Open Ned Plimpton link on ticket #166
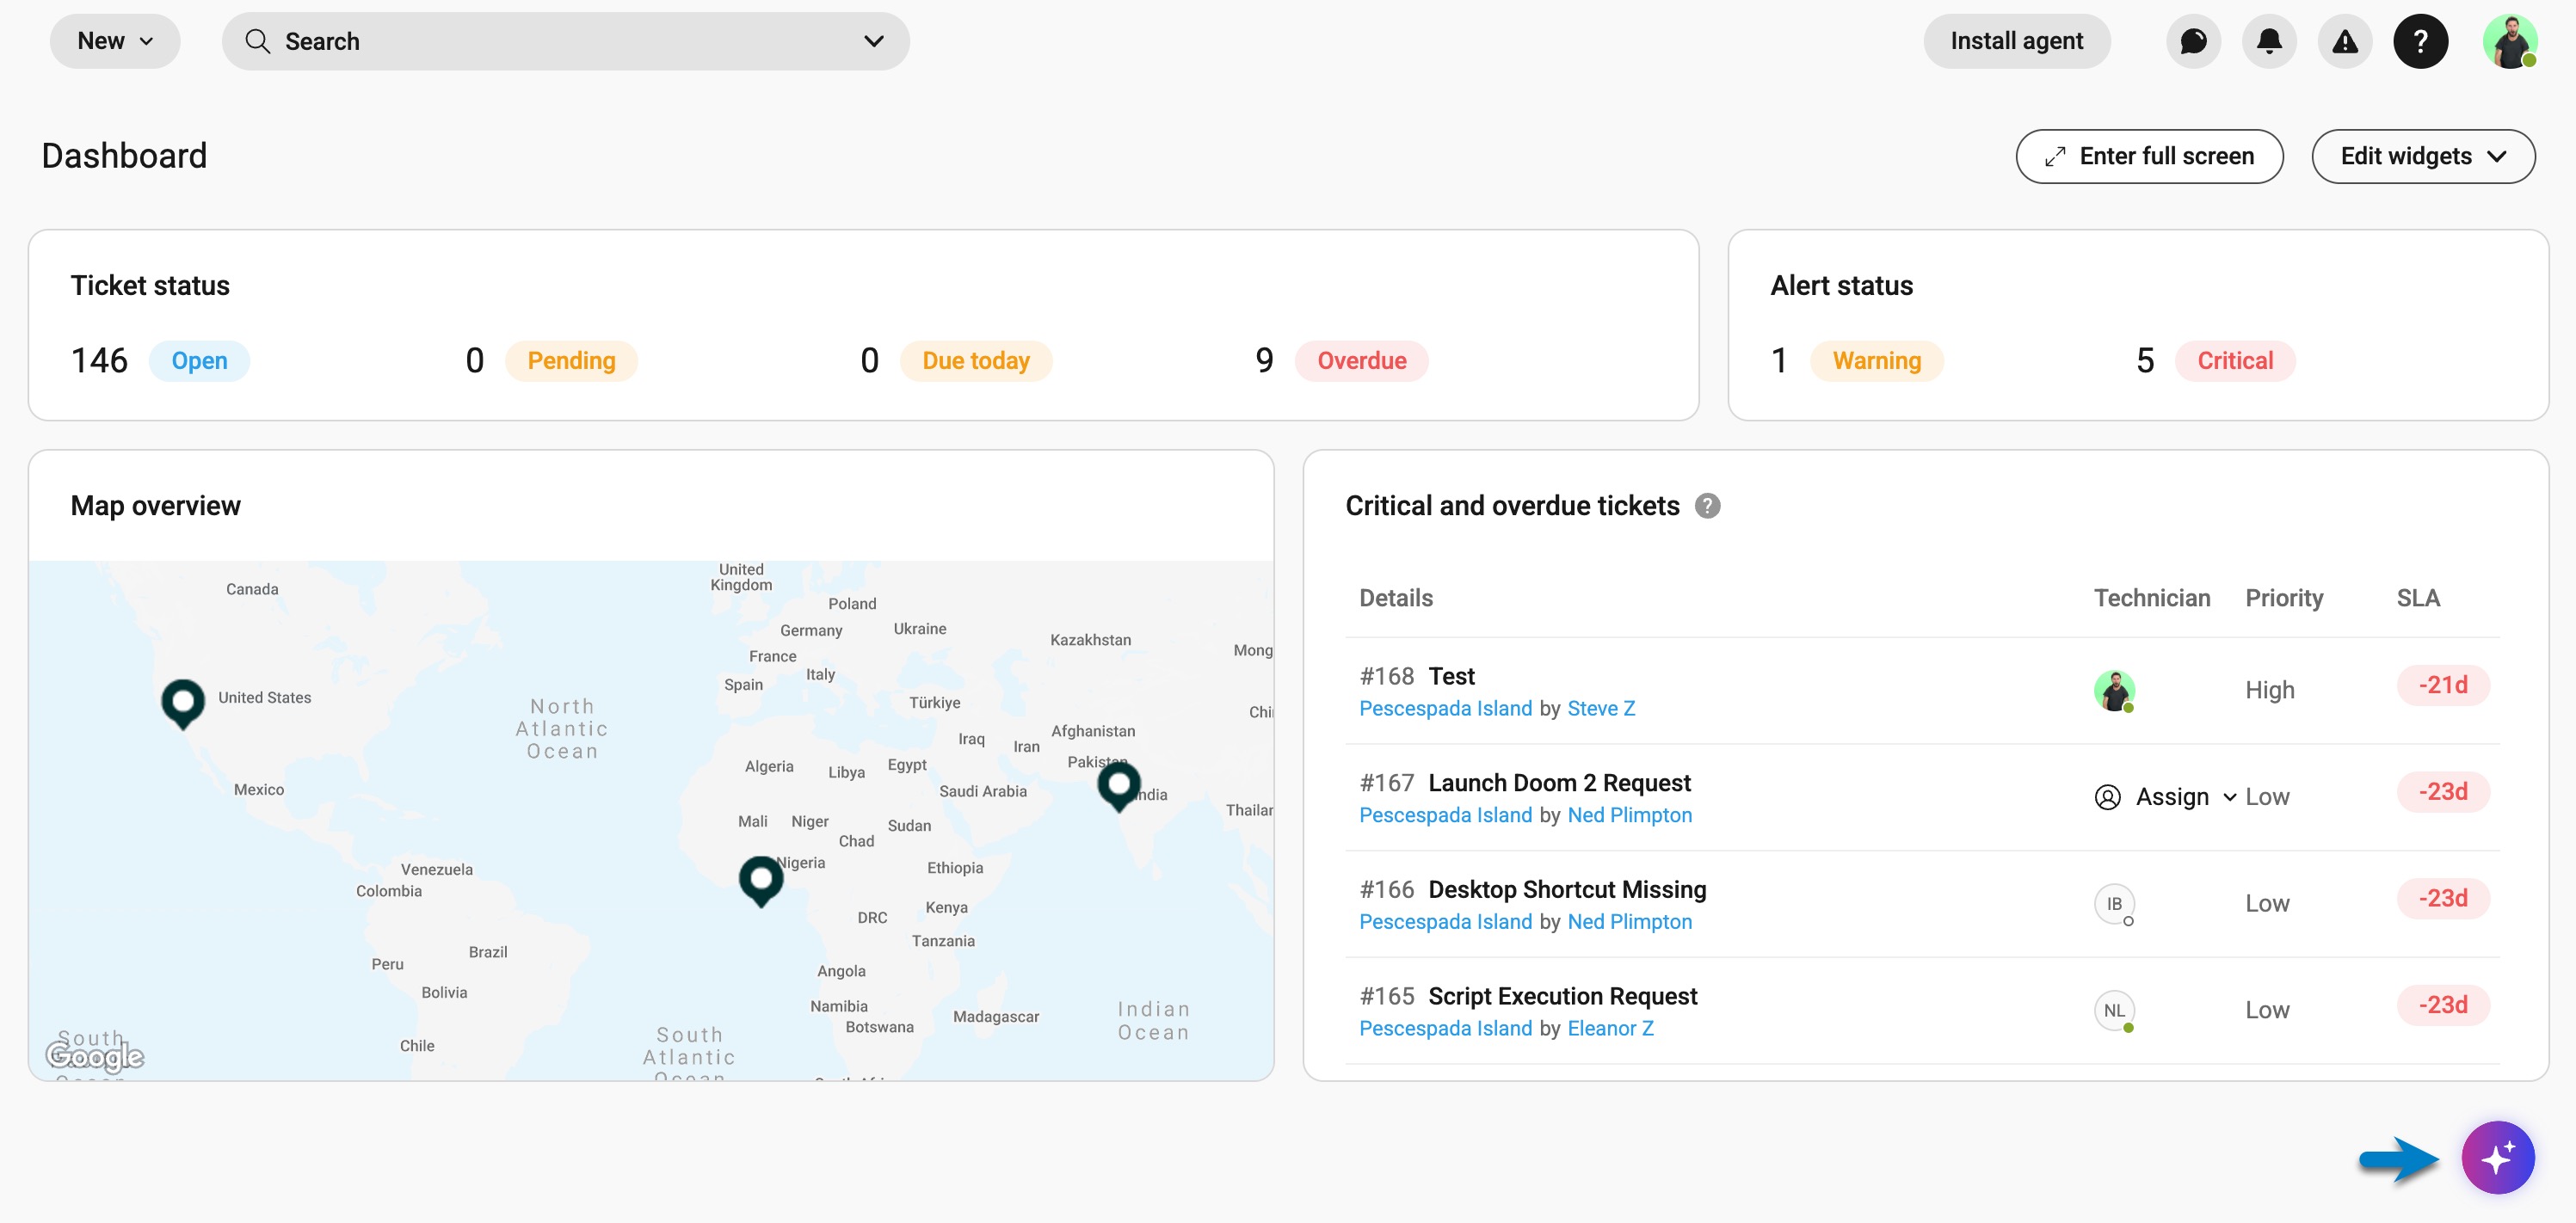The width and height of the screenshot is (2576, 1223). pos(1629,921)
